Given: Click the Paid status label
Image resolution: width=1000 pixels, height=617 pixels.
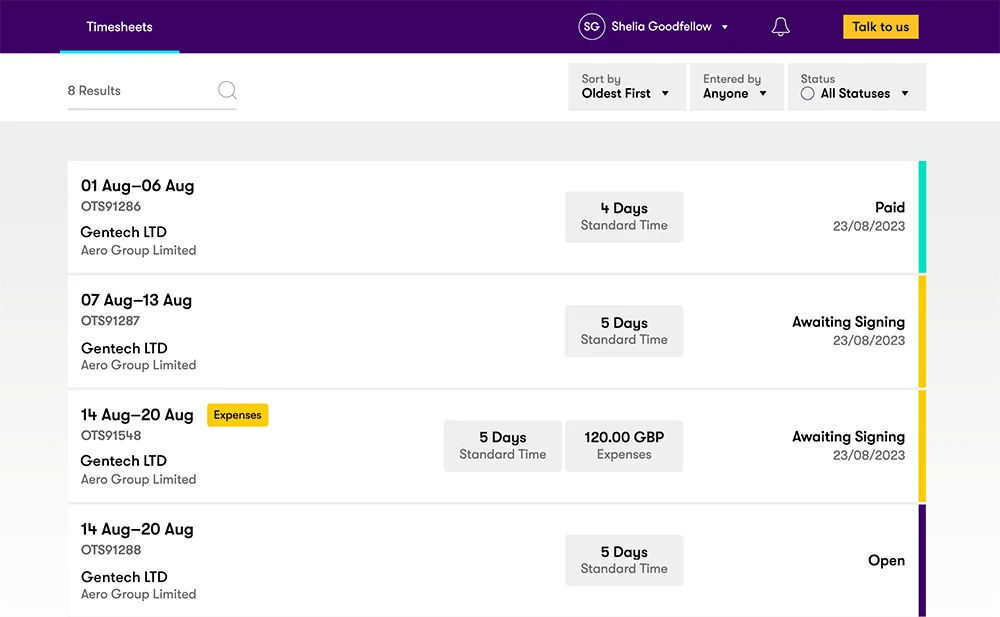Looking at the screenshot, I should (x=891, y=207).
